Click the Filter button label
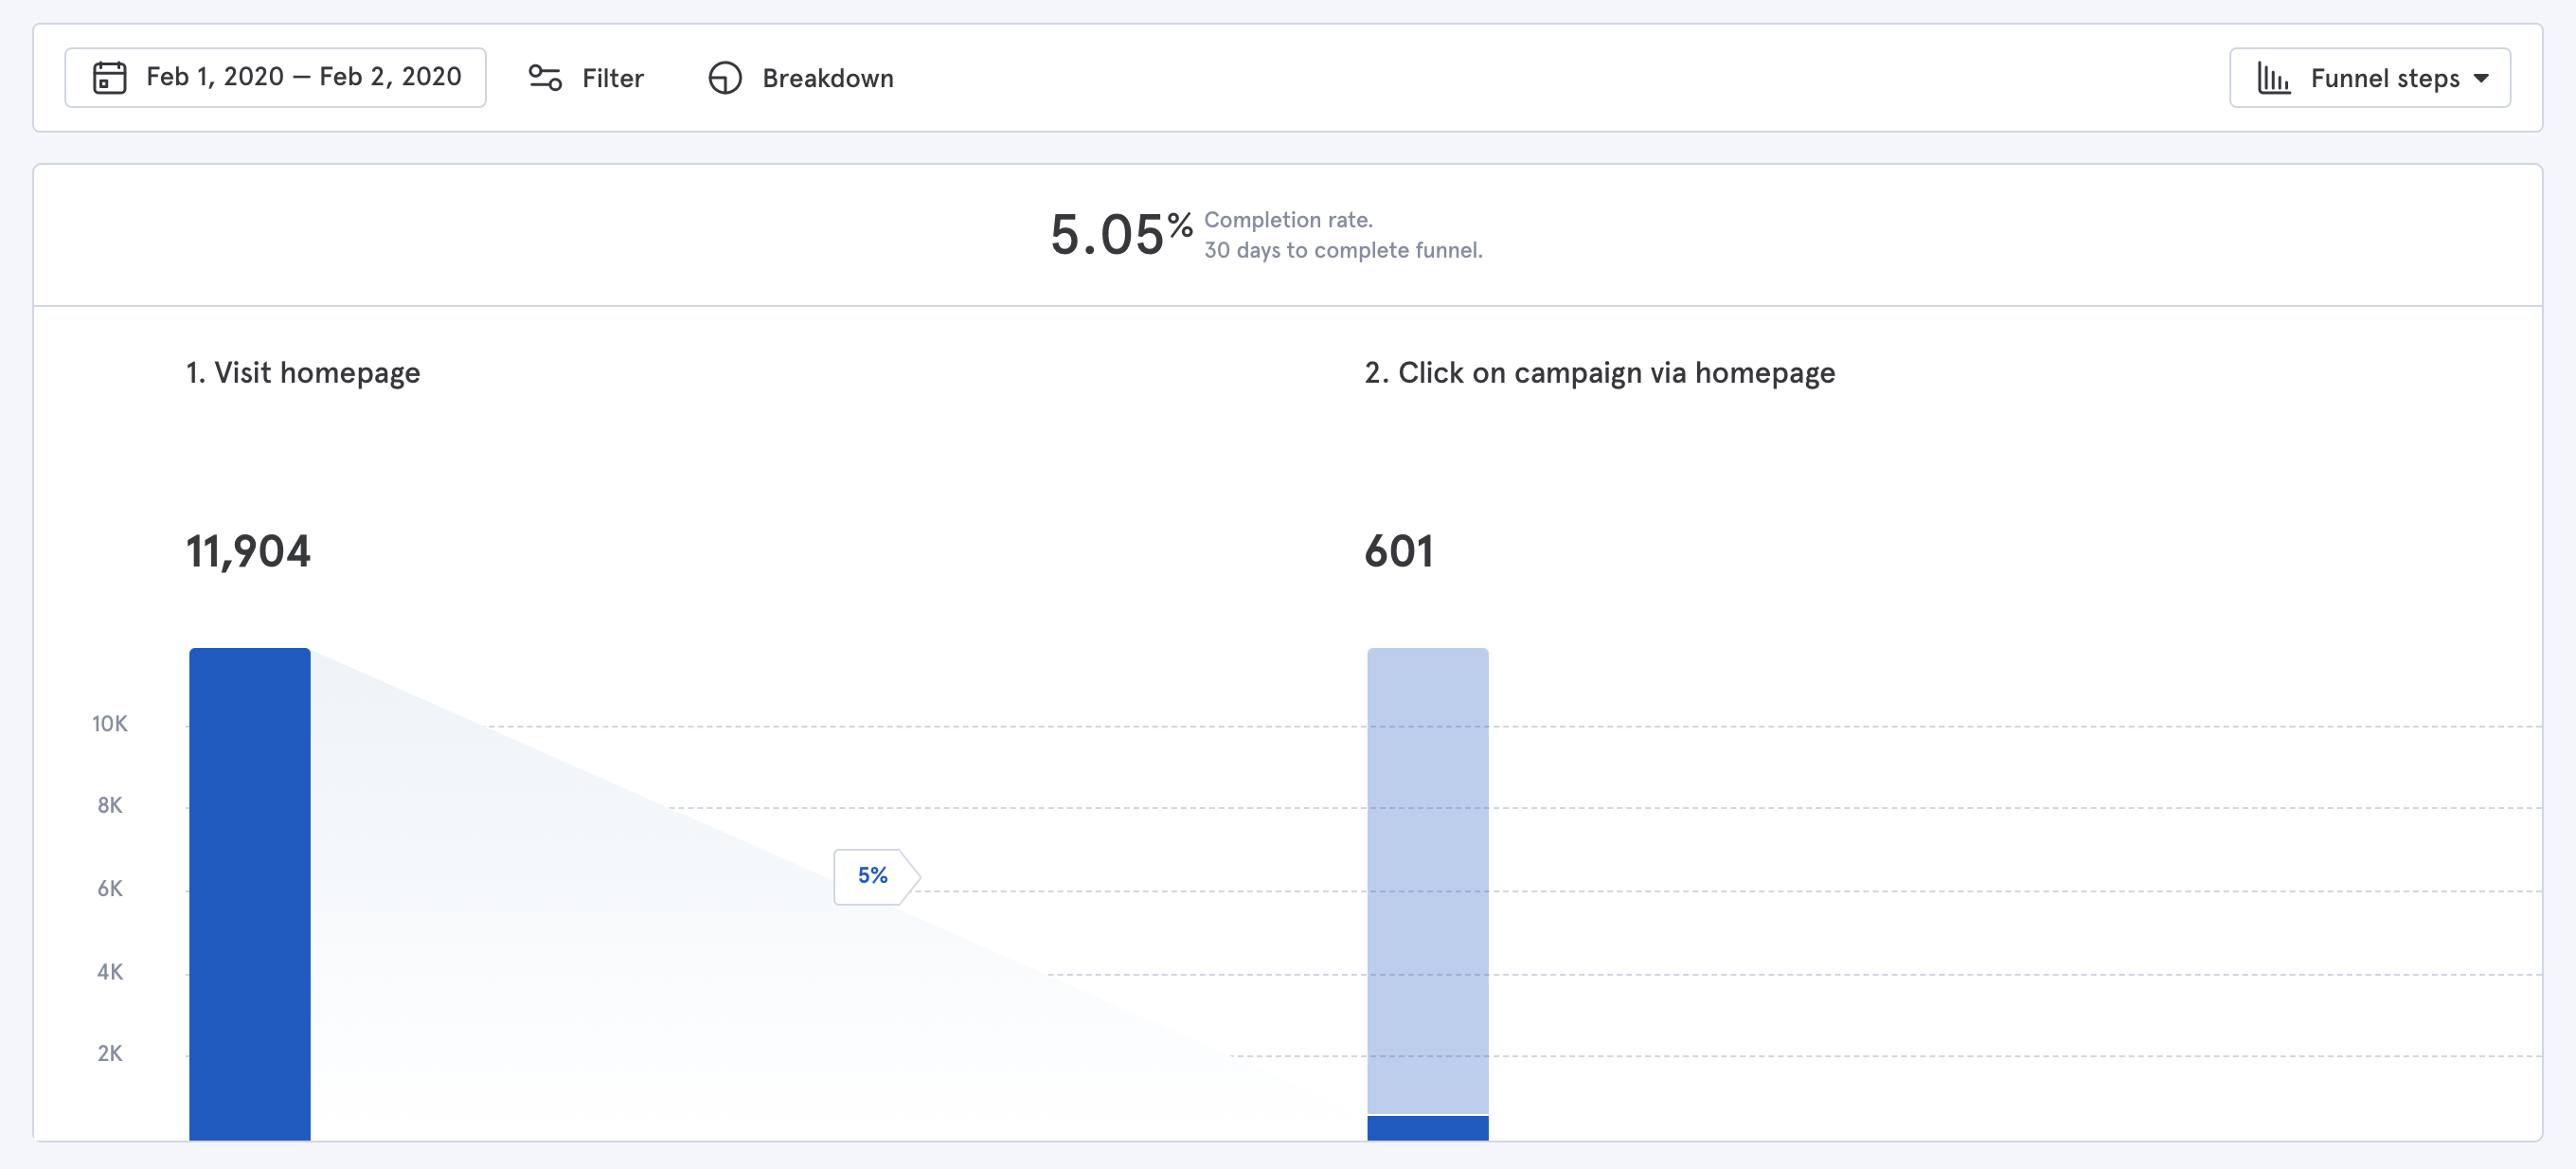 pyautogui.click(x=612, y=78)
